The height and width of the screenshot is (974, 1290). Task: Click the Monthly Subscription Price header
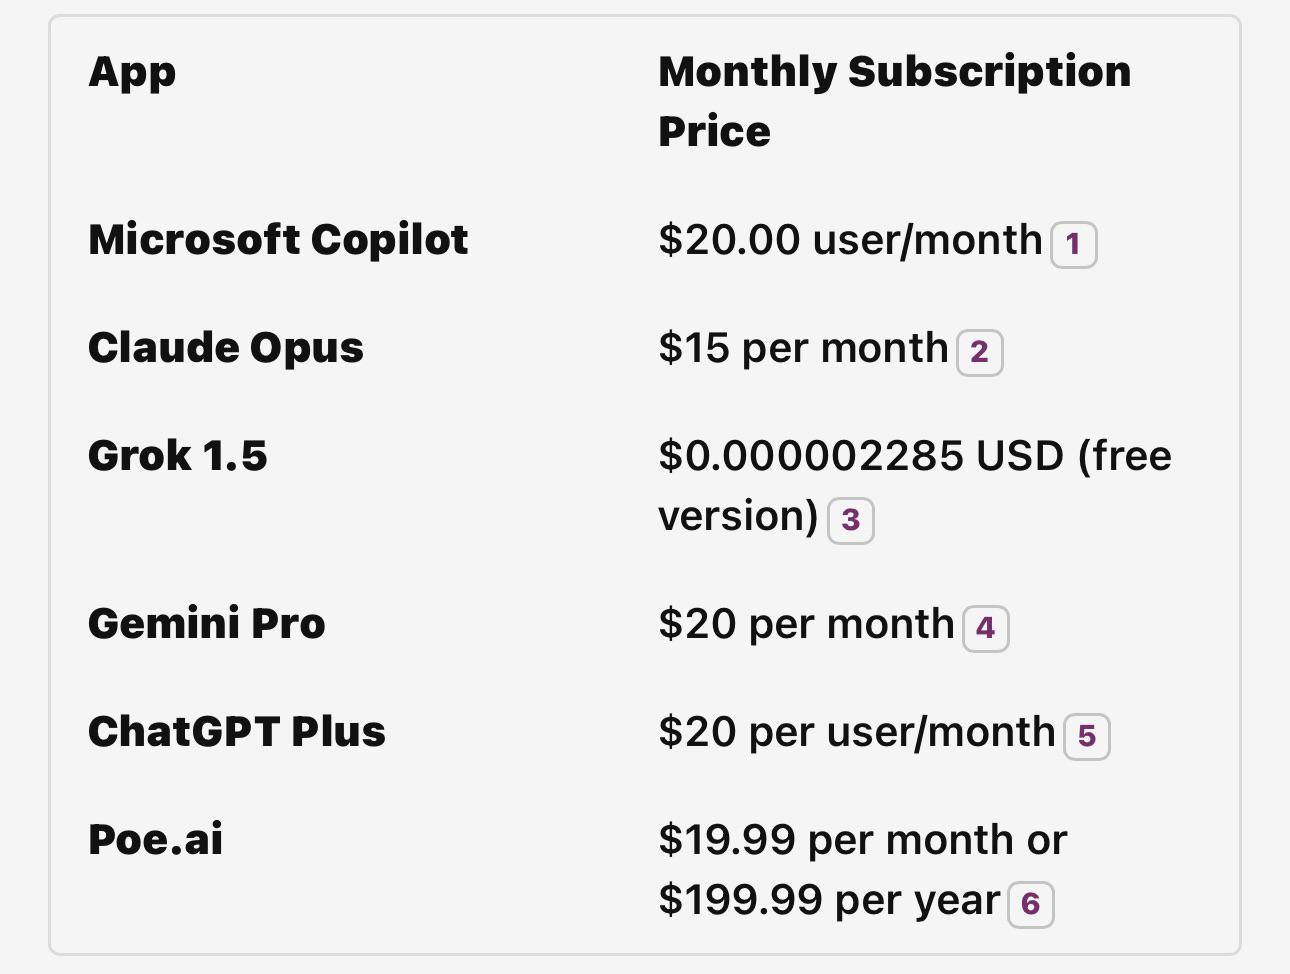[894, 100]
